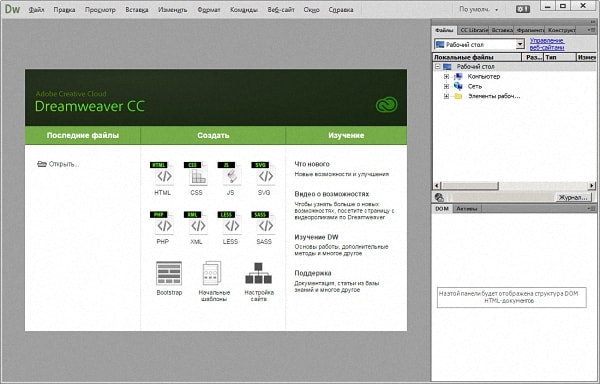Sort by Раз... size column header

tap(533, 57)
